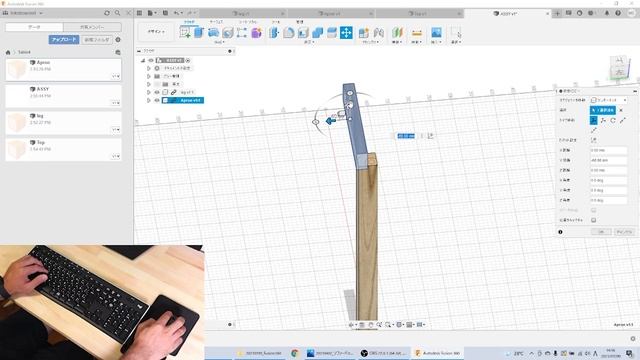
Task: Click the Y distance input field
Action: click(x=608, y=160)
